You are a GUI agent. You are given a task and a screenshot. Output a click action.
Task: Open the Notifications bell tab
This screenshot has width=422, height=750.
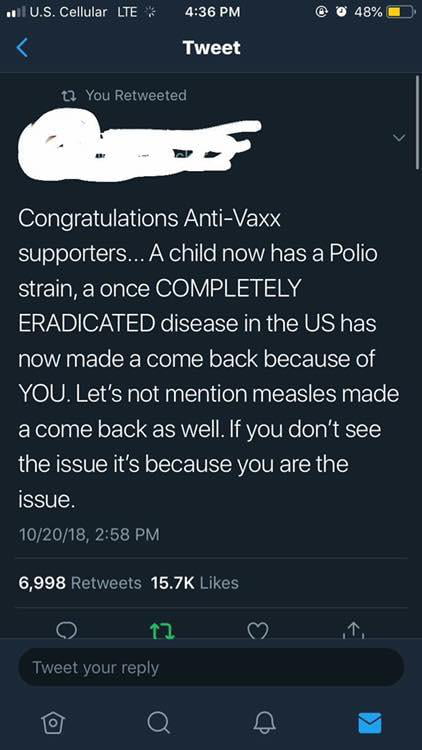pyautogui.click(x=264, y=722)
